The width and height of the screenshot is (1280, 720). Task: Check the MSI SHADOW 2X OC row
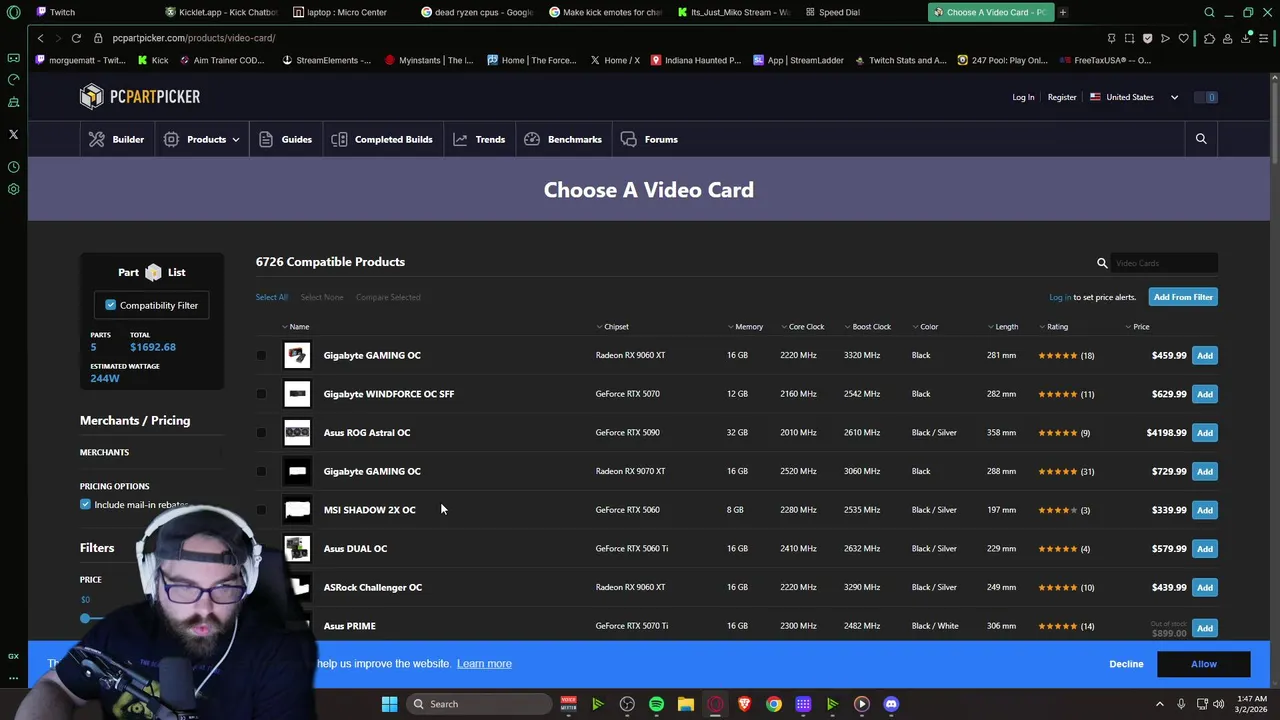click(x=261, y=510)
